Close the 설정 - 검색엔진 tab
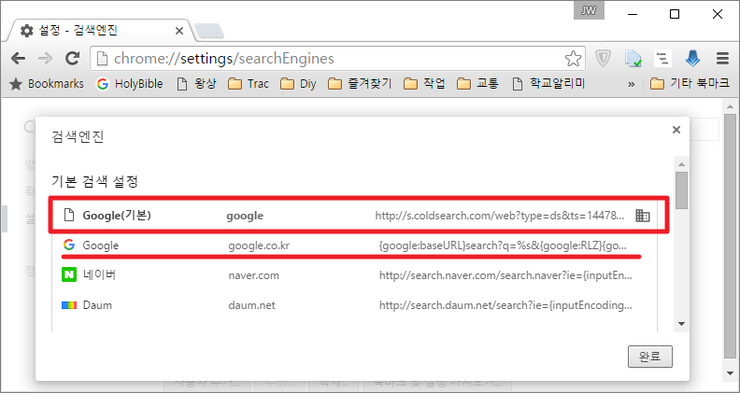 click(x=179, y=31)
